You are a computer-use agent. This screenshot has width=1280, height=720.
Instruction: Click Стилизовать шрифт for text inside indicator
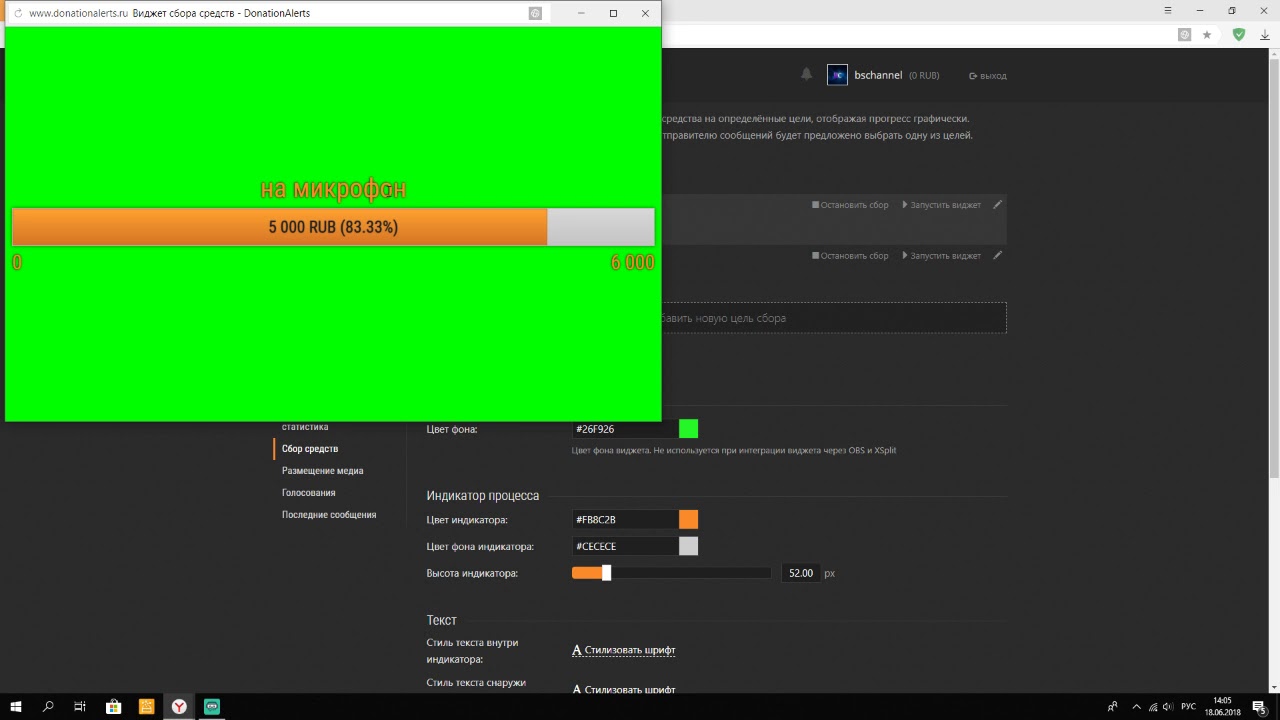click(623, 650)
